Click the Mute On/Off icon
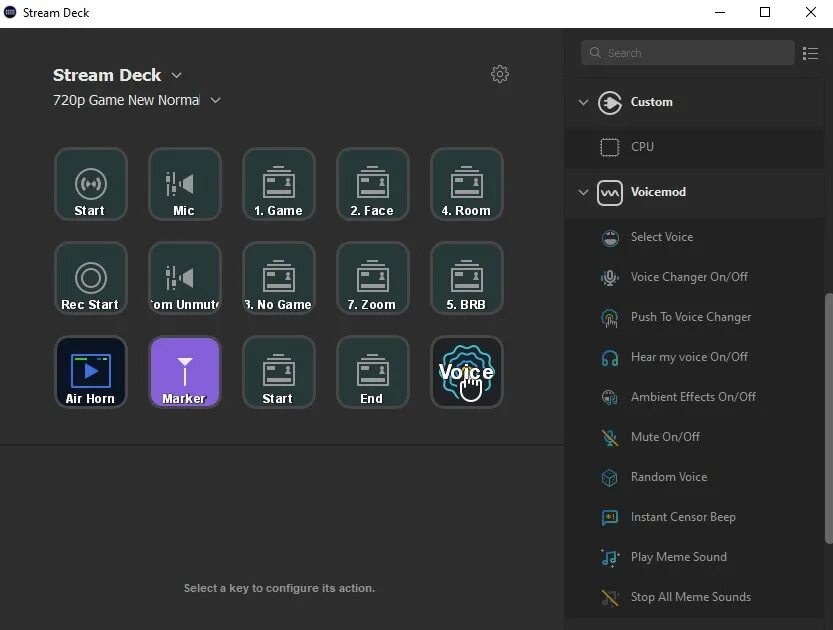 (x=610, y=437)
